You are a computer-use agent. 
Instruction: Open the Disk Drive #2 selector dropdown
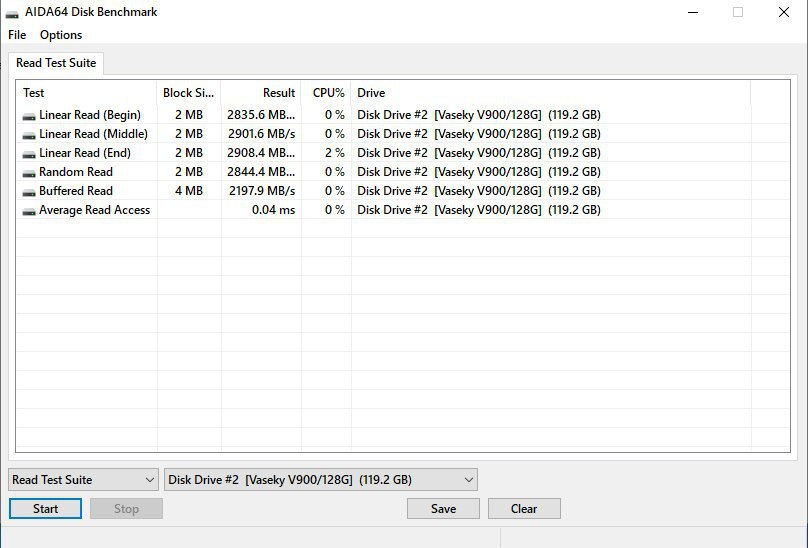point(321,480)
